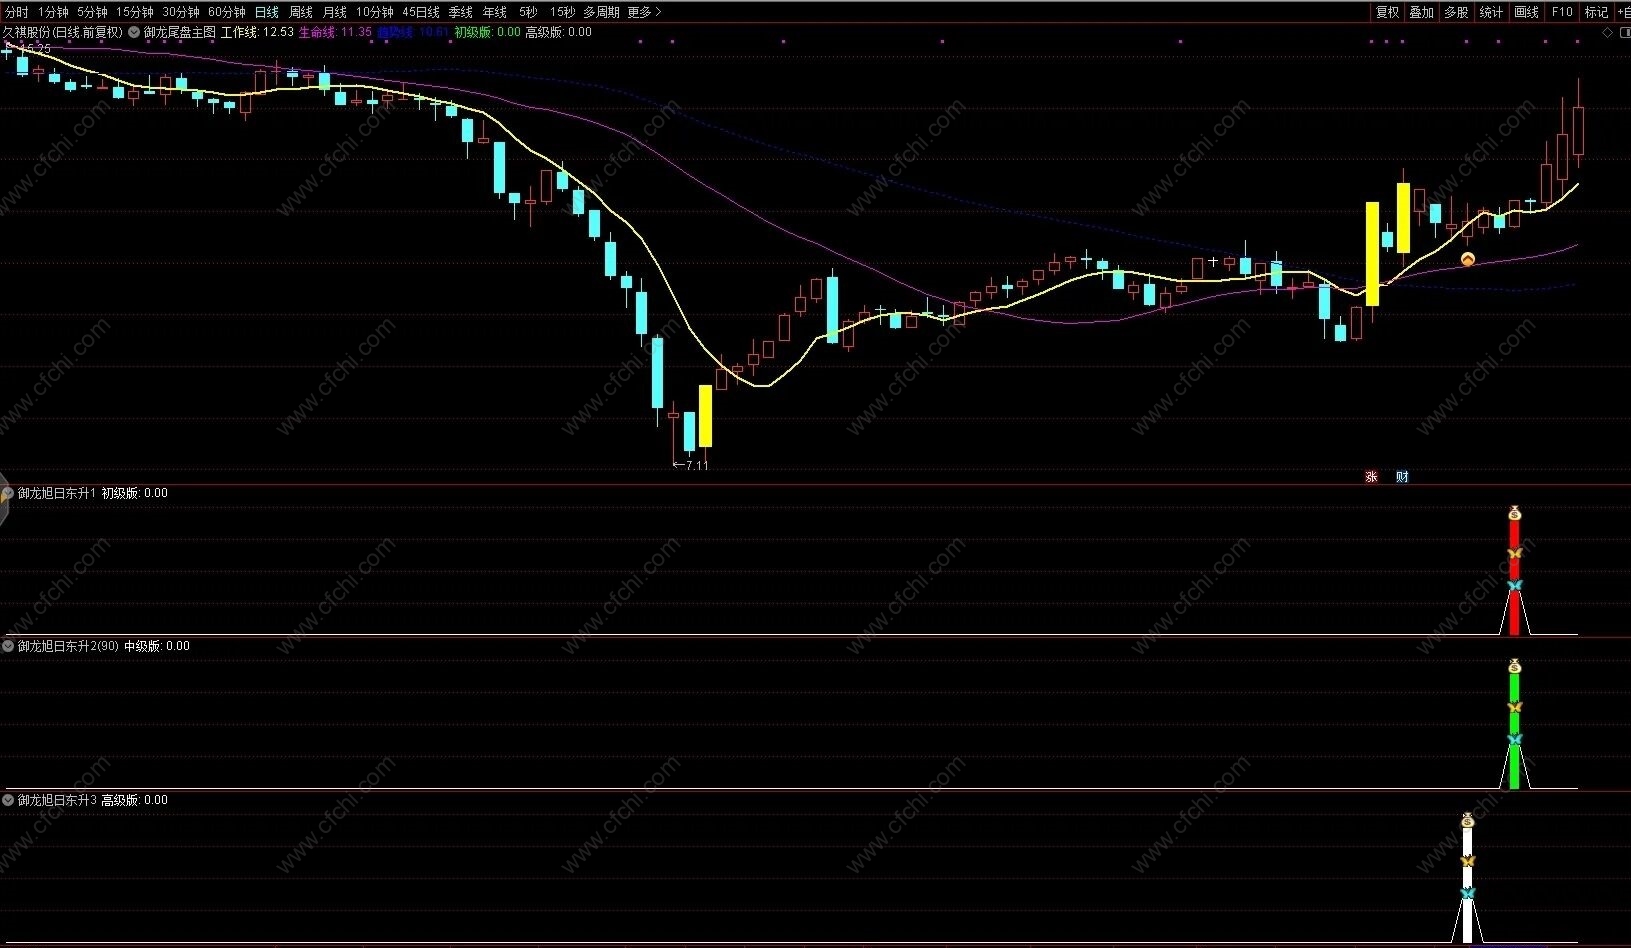The width and height of the screenshot is (1631, 948).
Task: Click the orange butterfly on white bar
Action: [1467, 861]
